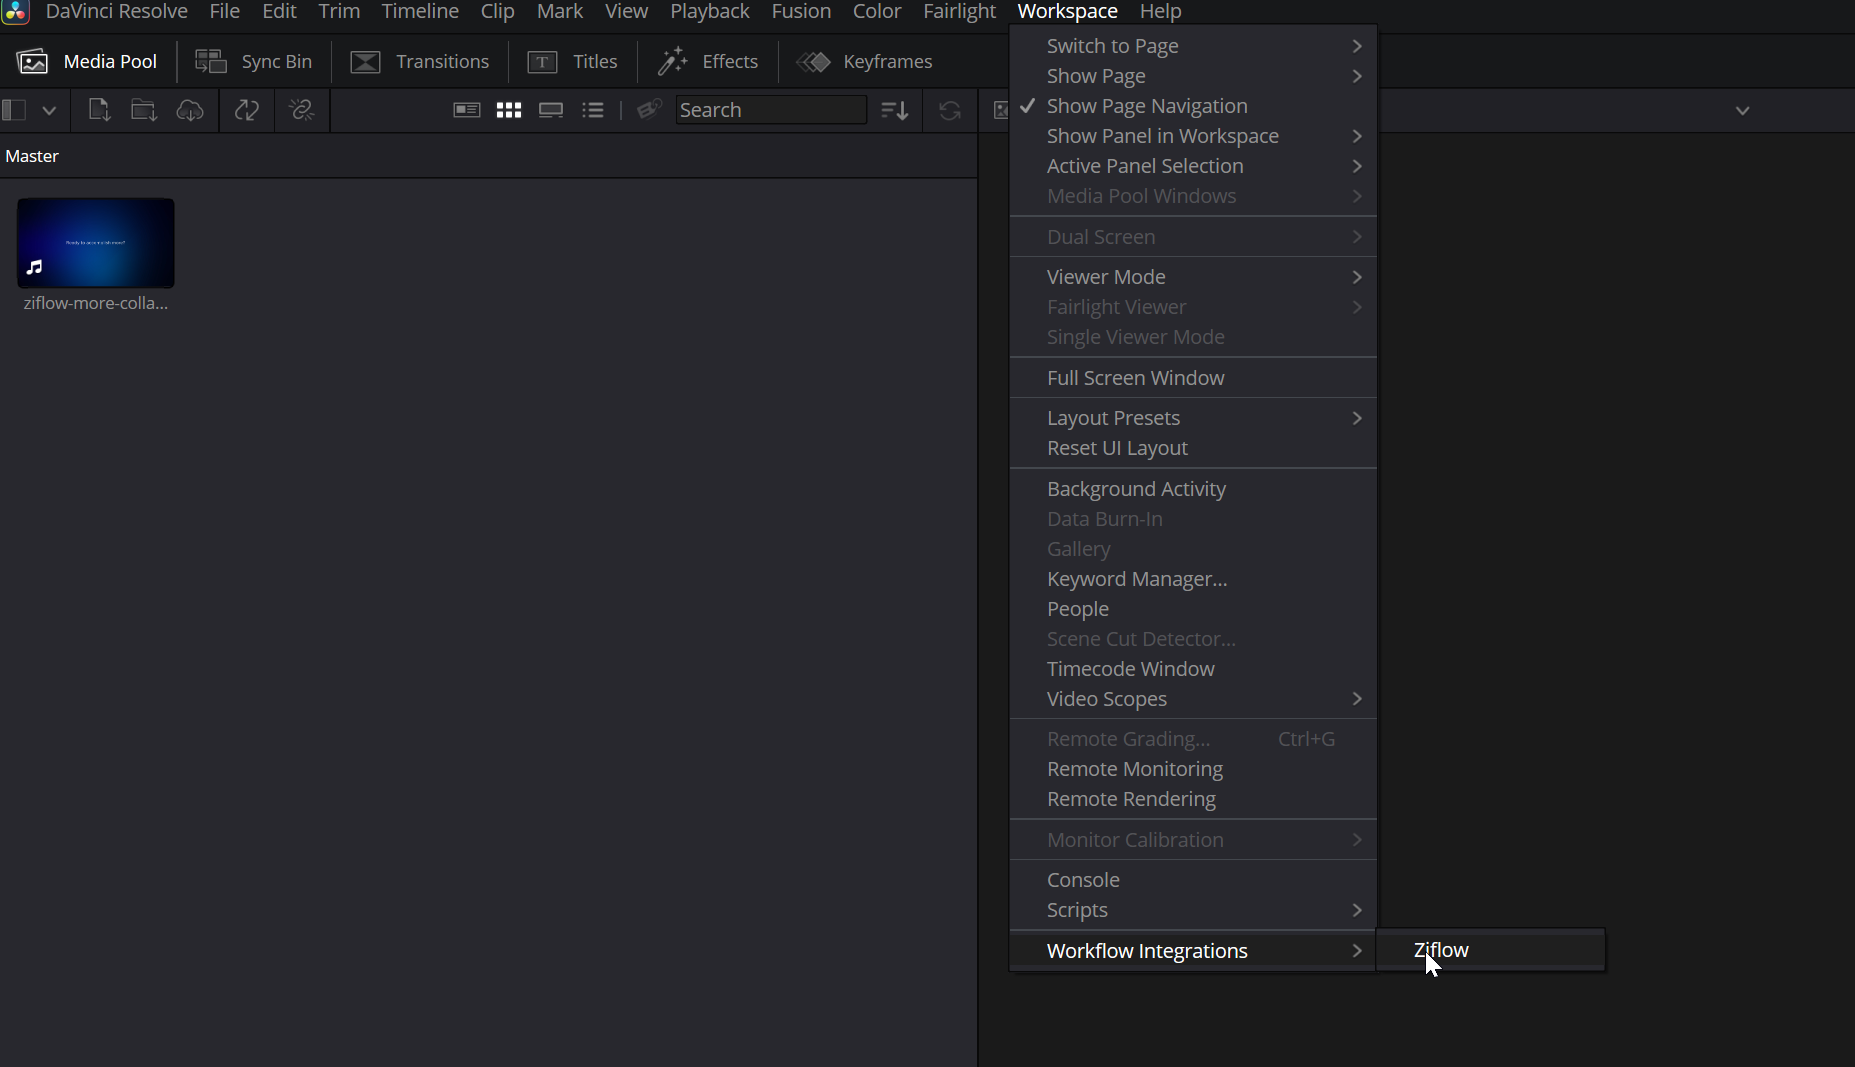Open the Mark menu
The width and height of the screenshot is (1855, 1067).
[560, 12]
